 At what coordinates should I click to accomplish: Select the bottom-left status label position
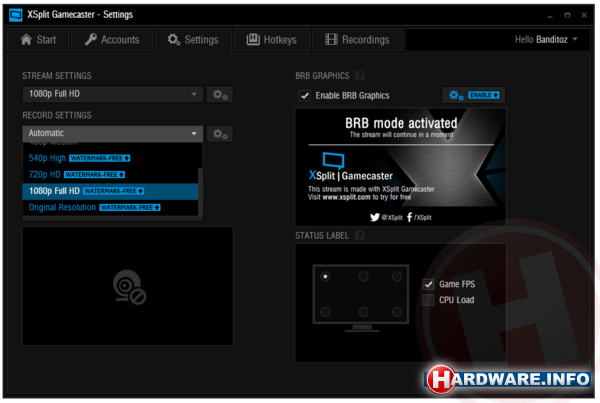coord(325,312)
